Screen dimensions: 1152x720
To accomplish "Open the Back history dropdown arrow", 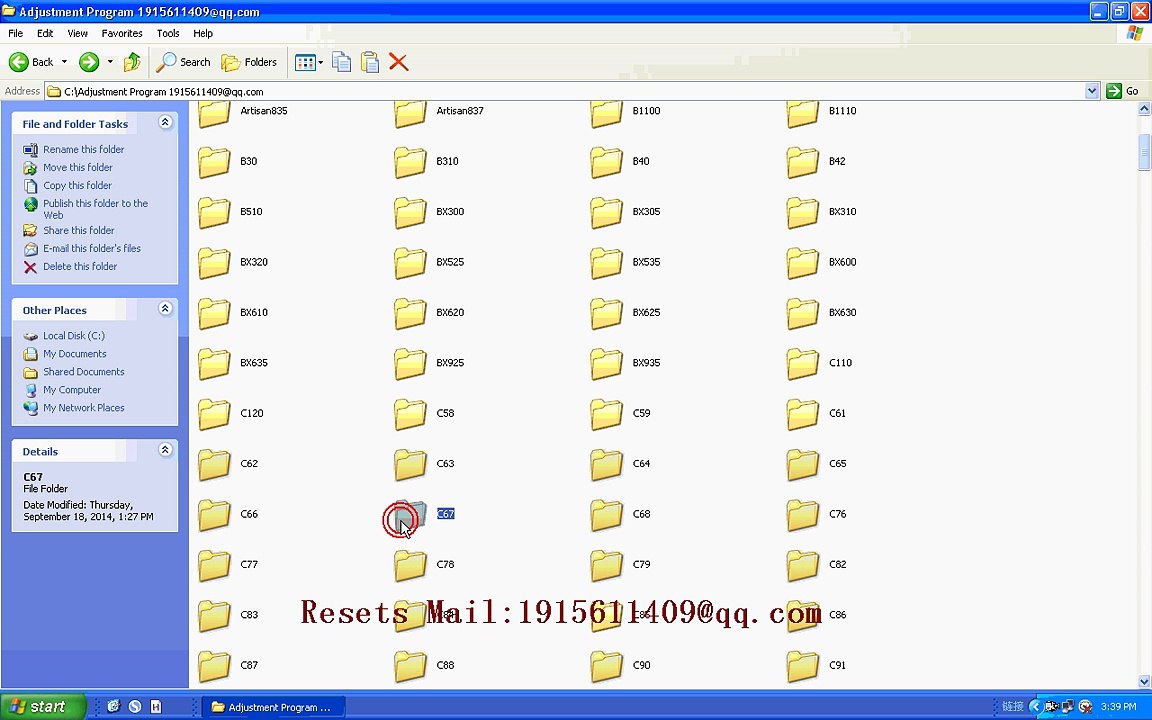I will pyautogui.click(x=64, y=62).
